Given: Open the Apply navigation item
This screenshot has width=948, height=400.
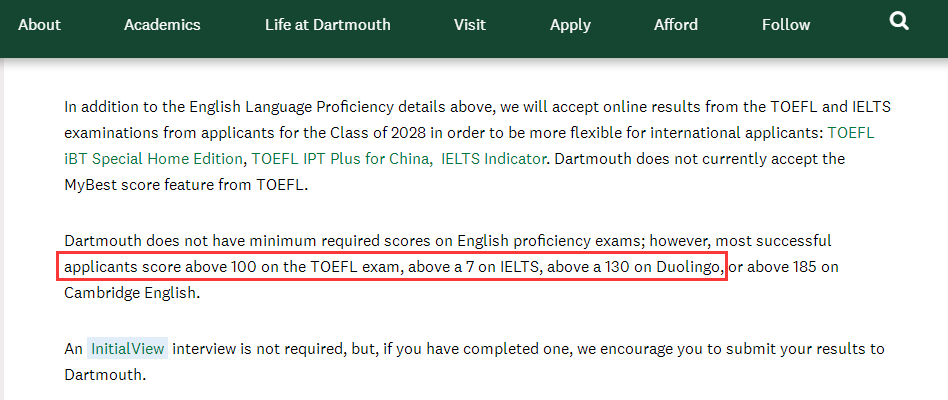Looking at the screenshot, I should tap(570, 25).
